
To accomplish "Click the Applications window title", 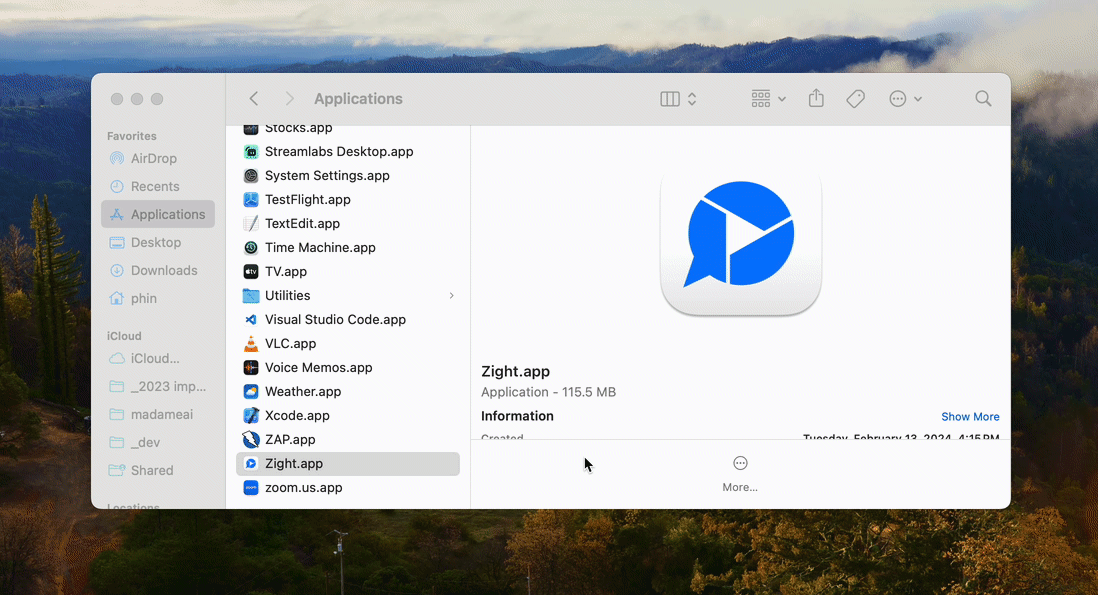I will click(358, 99).
